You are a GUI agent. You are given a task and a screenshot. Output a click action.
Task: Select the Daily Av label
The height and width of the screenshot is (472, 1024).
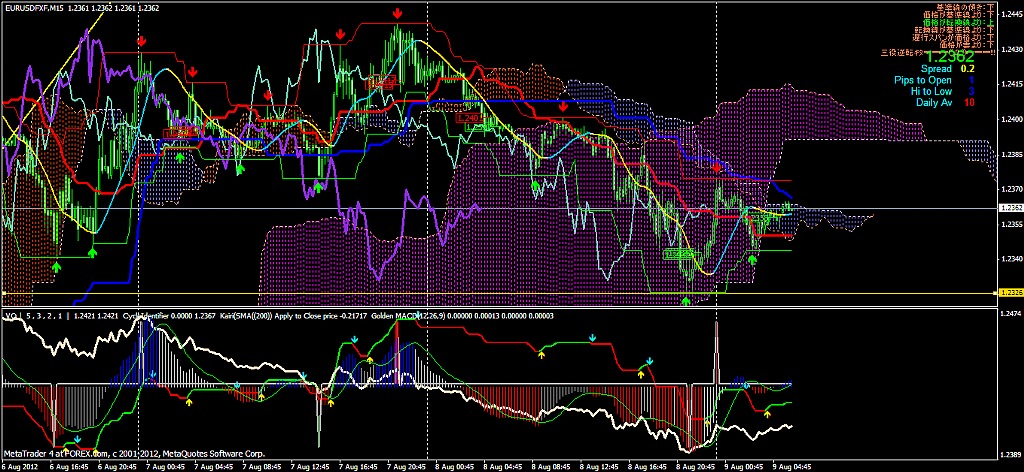pos(932,102)
